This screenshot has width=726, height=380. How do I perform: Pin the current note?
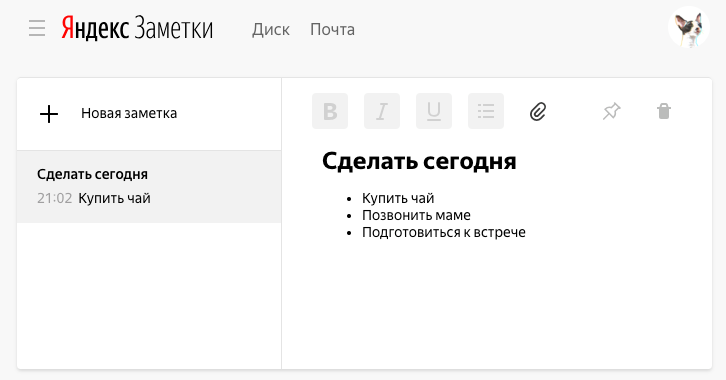point(612,112)
